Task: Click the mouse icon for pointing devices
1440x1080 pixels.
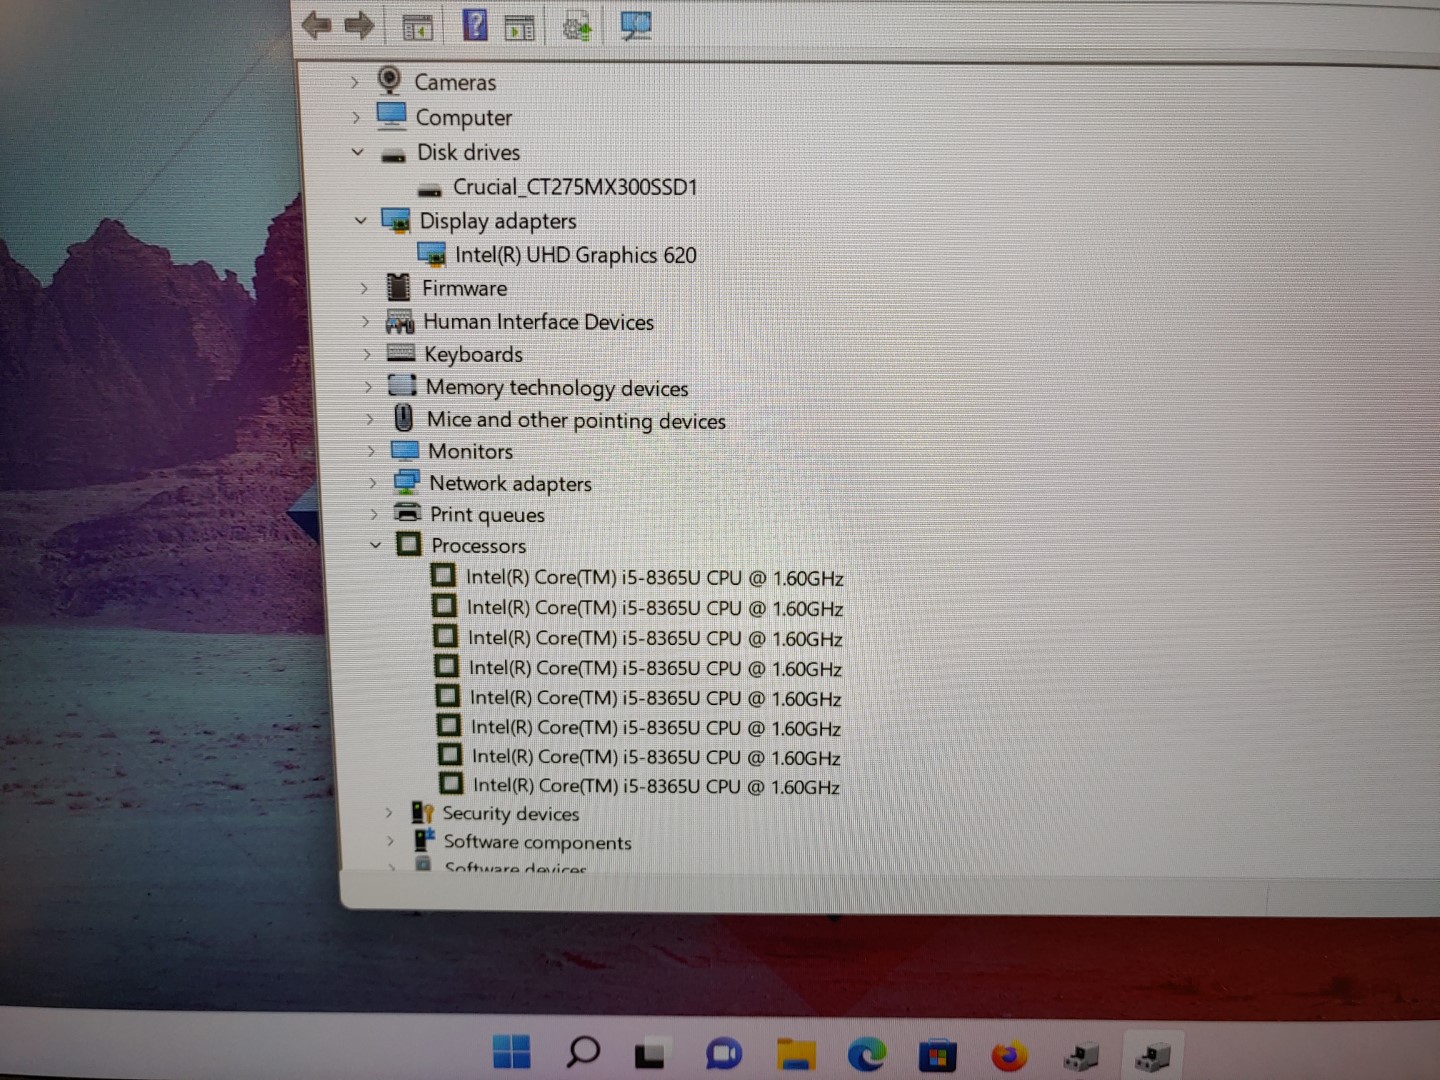Action: 403,417
